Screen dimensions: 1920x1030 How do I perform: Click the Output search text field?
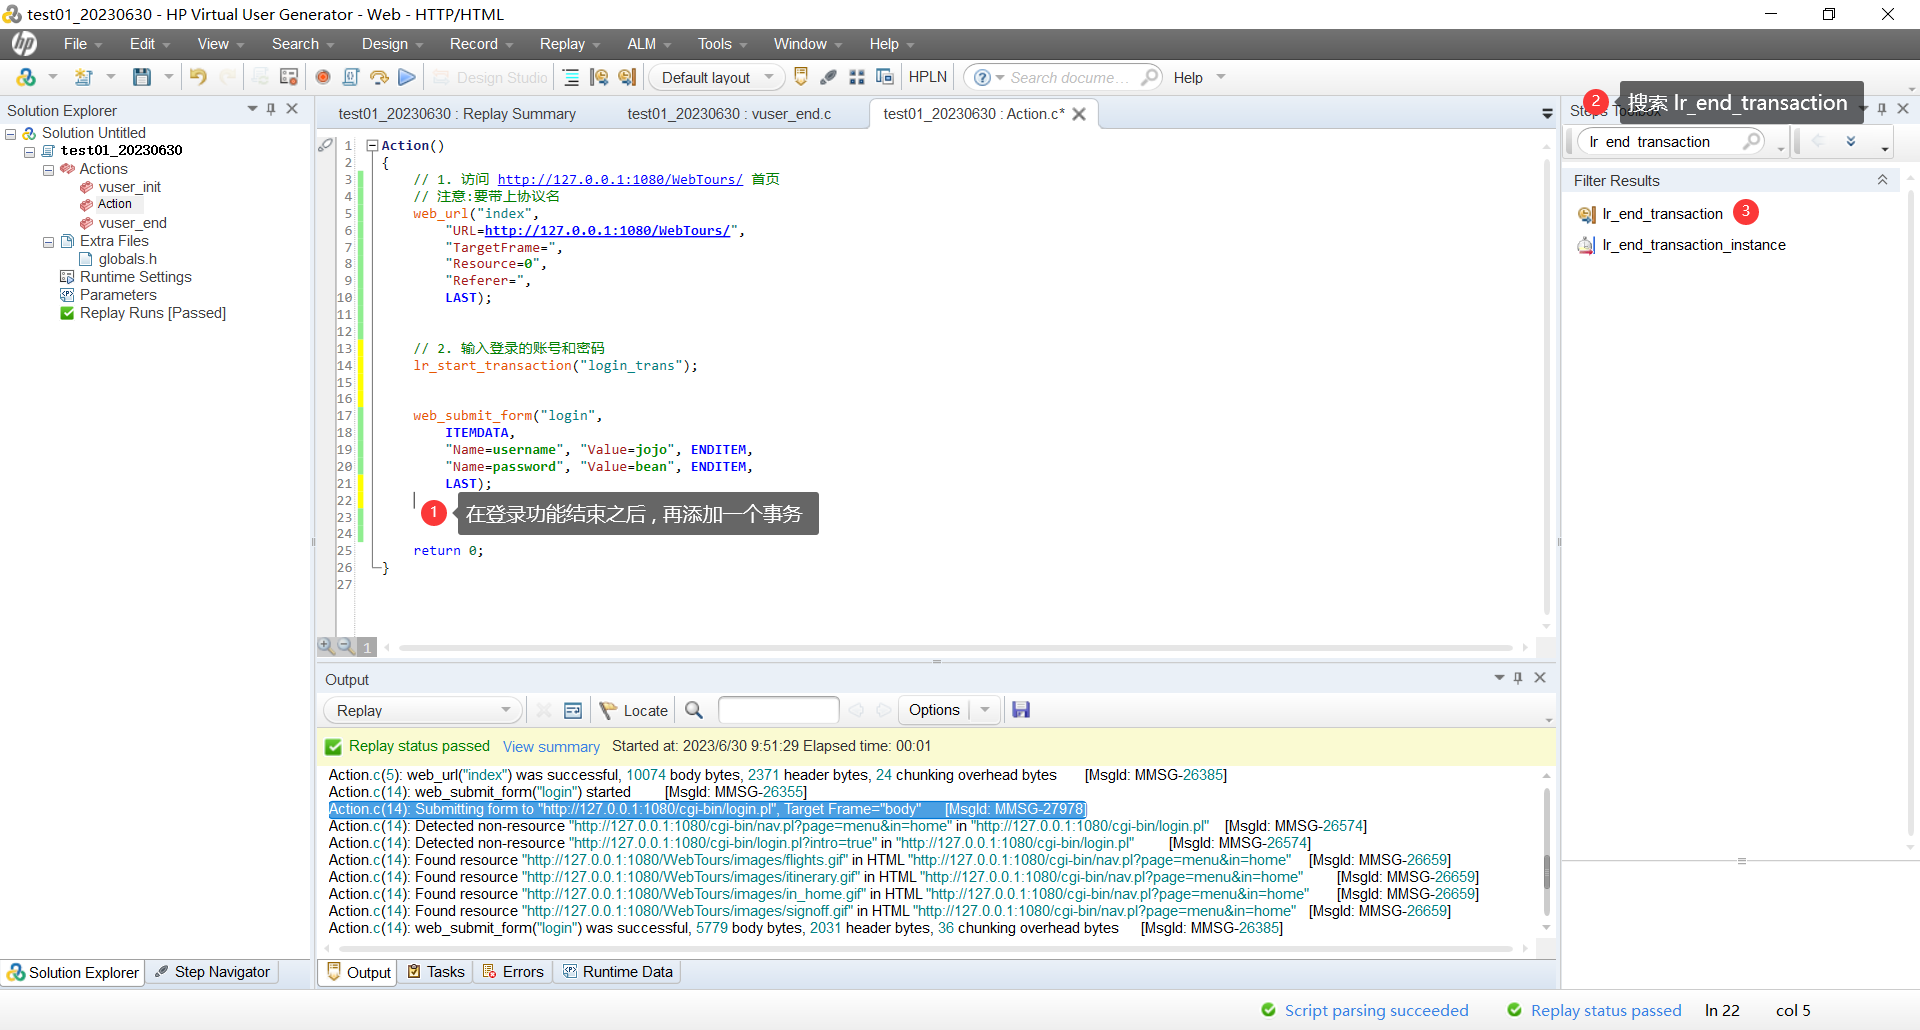pos(778,710)
